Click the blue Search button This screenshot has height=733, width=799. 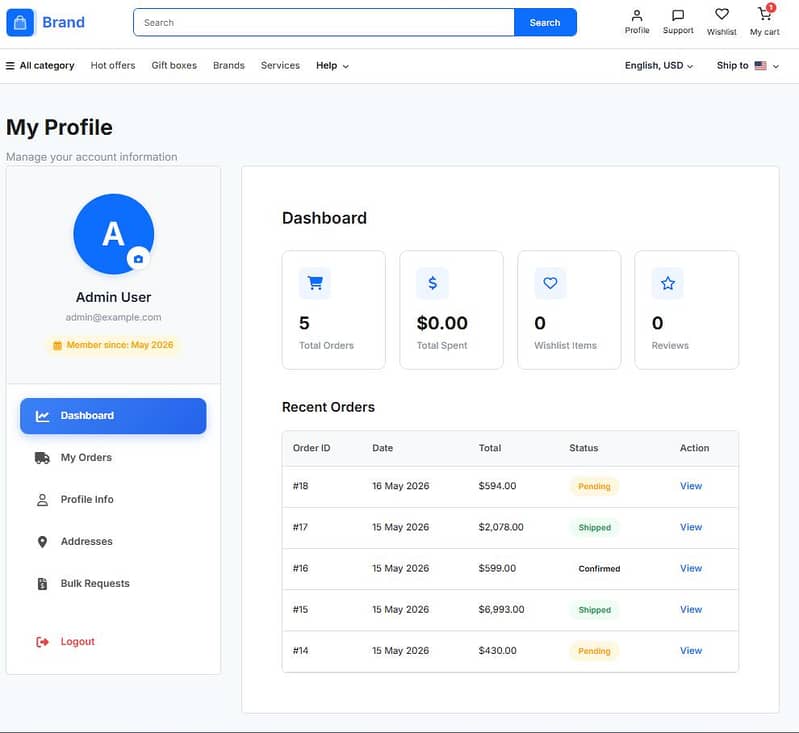[545, 22]
